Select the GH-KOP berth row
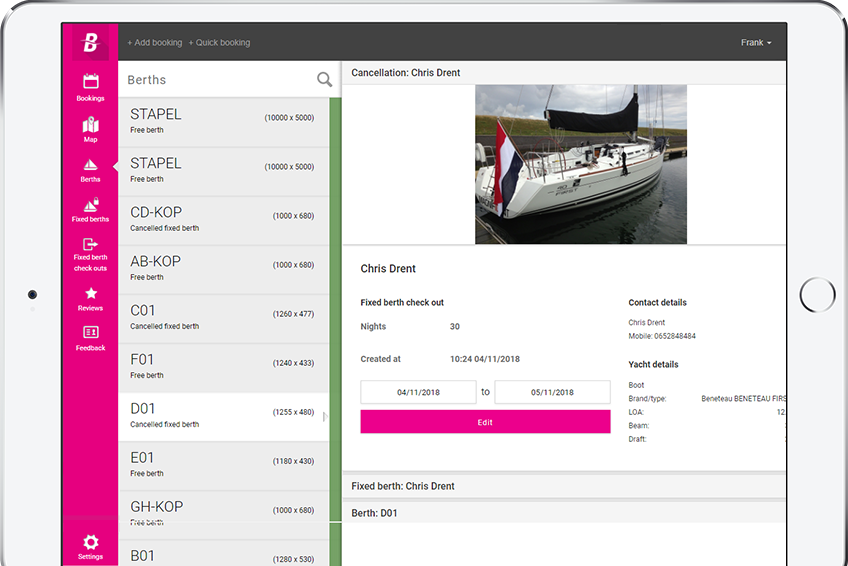This screenshot has height=566, width=848. (223, 515)
